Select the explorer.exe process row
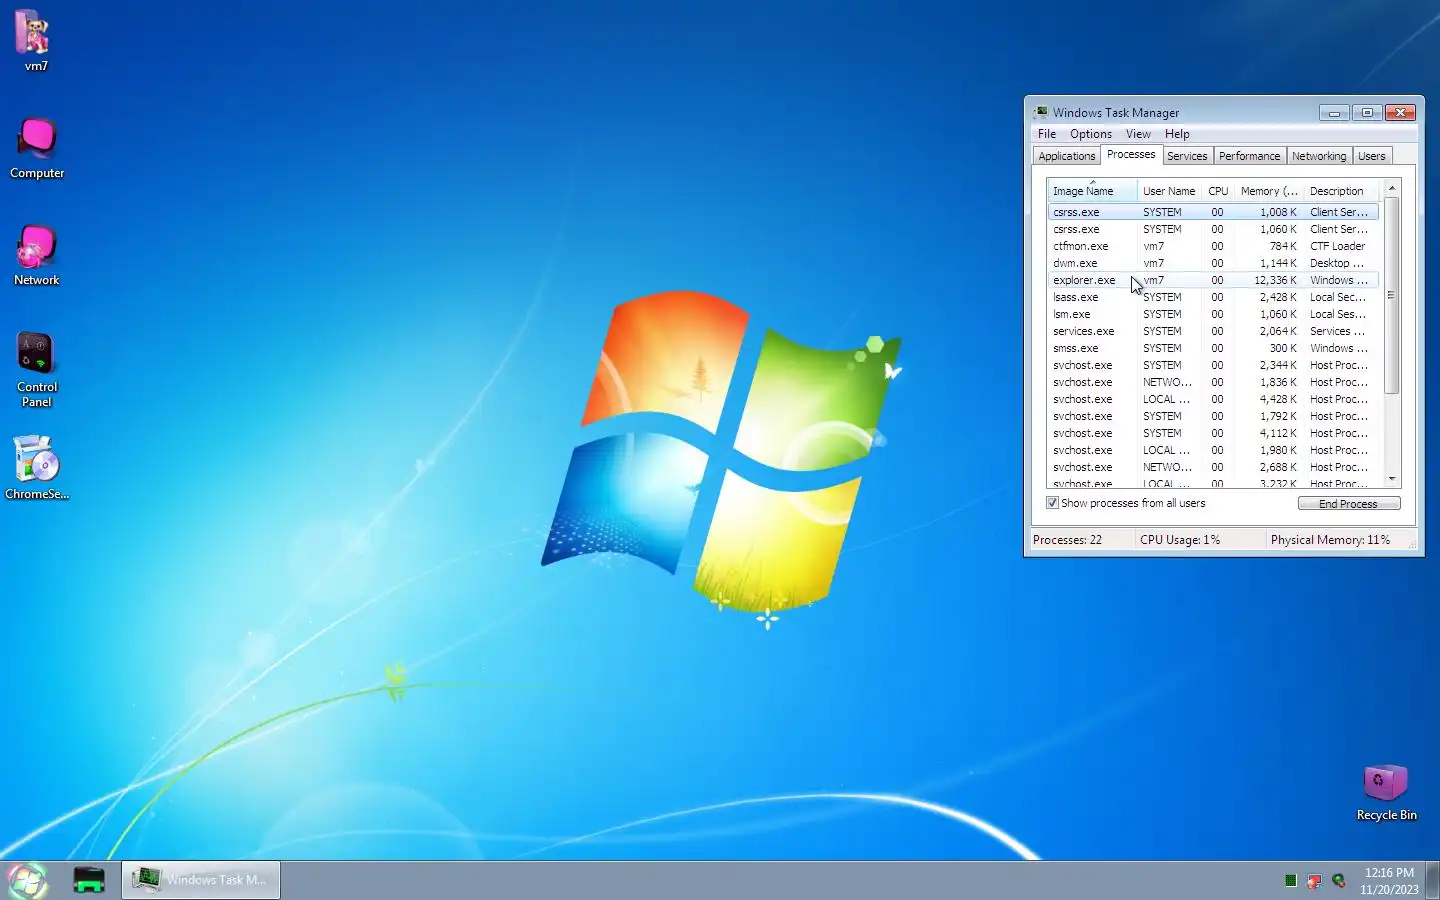The width and height of the screenshot is (1440, 900). click(x=1213, y=280)
